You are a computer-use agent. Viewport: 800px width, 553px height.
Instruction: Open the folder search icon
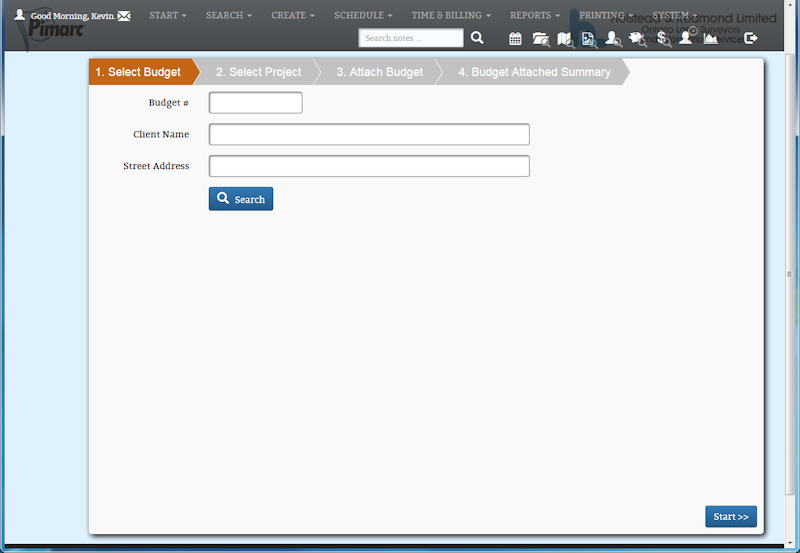pos(541,39)
